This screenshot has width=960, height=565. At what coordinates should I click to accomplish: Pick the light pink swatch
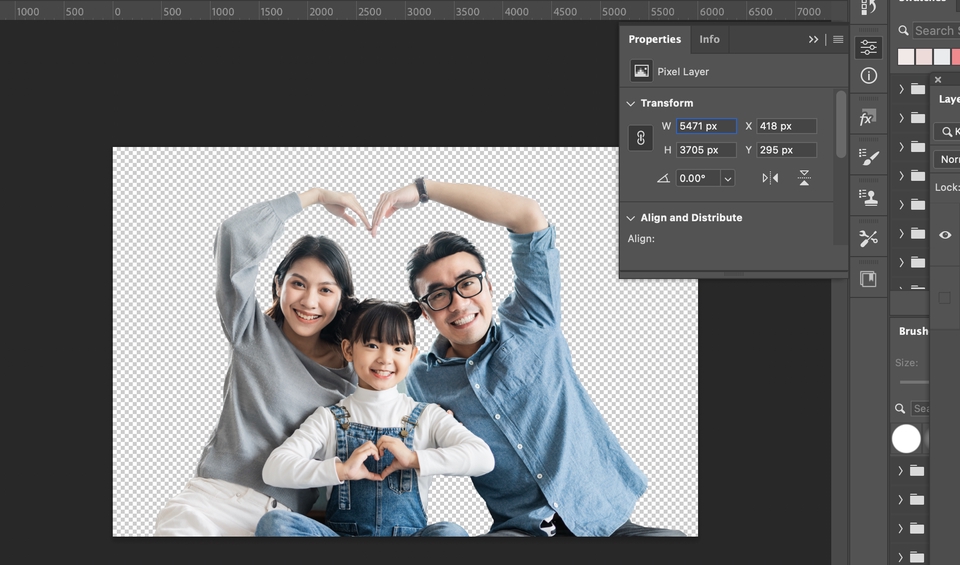[924, 57]
